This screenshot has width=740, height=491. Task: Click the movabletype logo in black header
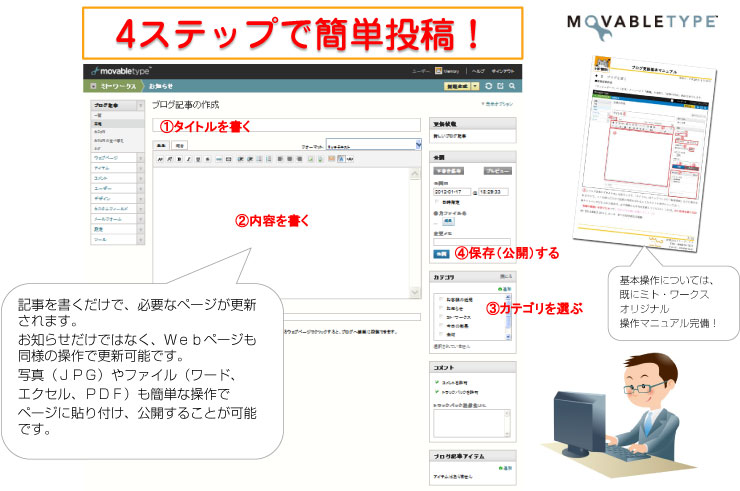[x=121, y=71]
